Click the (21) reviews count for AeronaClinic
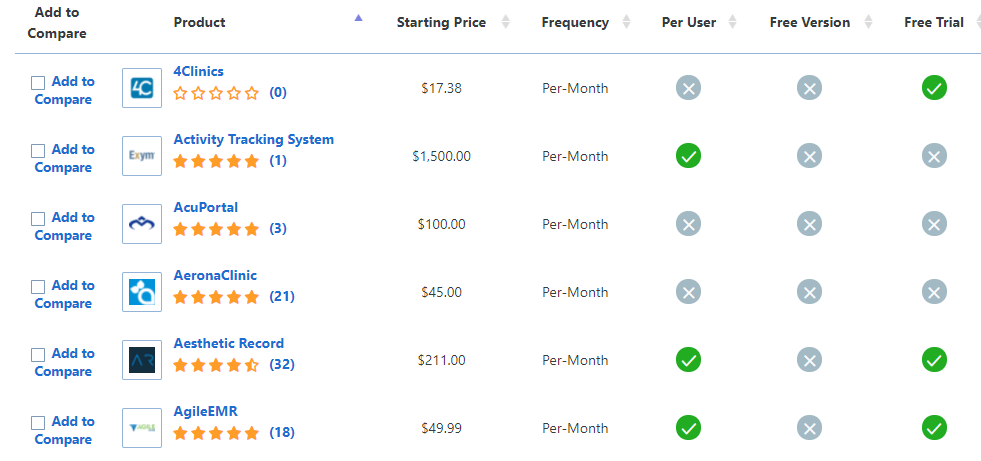The width and height of the screenshot is (981, 461). pos(282,297)
